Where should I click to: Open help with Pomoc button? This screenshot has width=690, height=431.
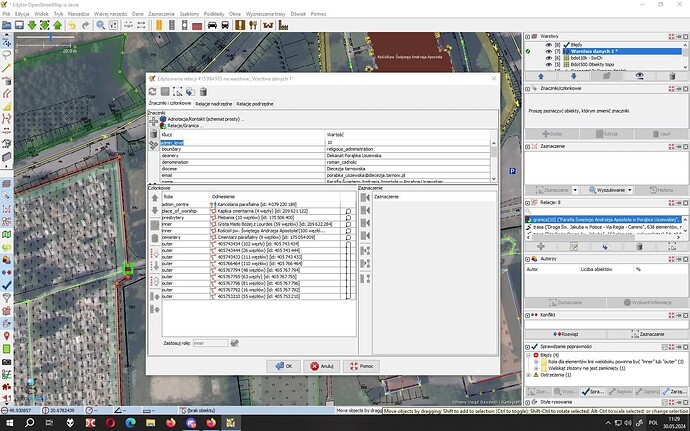(x=361, y=366)
